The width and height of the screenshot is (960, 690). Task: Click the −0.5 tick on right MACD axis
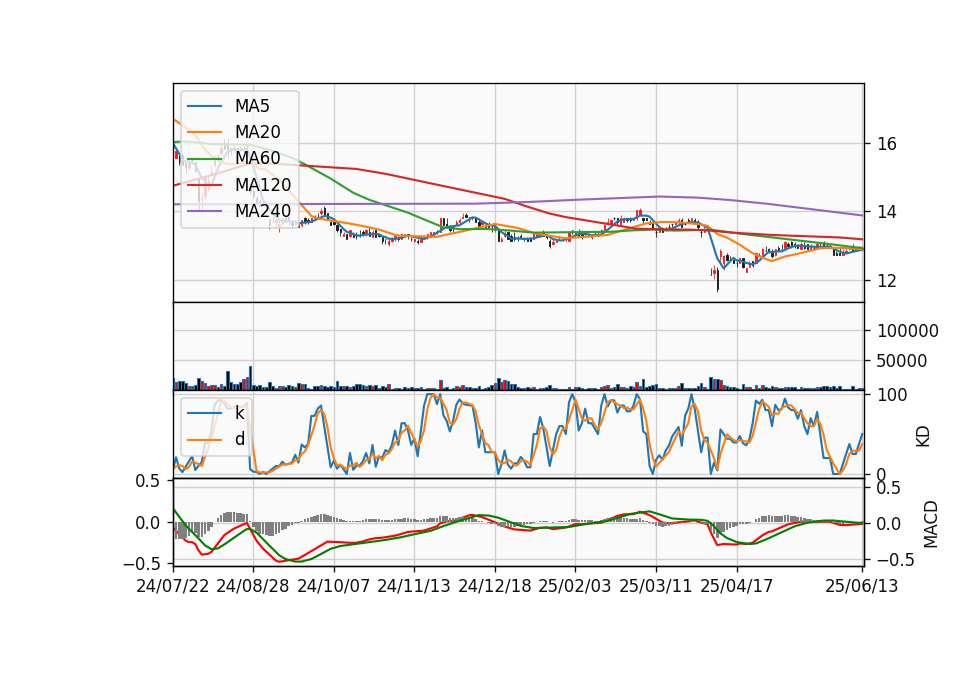(895, 560)
